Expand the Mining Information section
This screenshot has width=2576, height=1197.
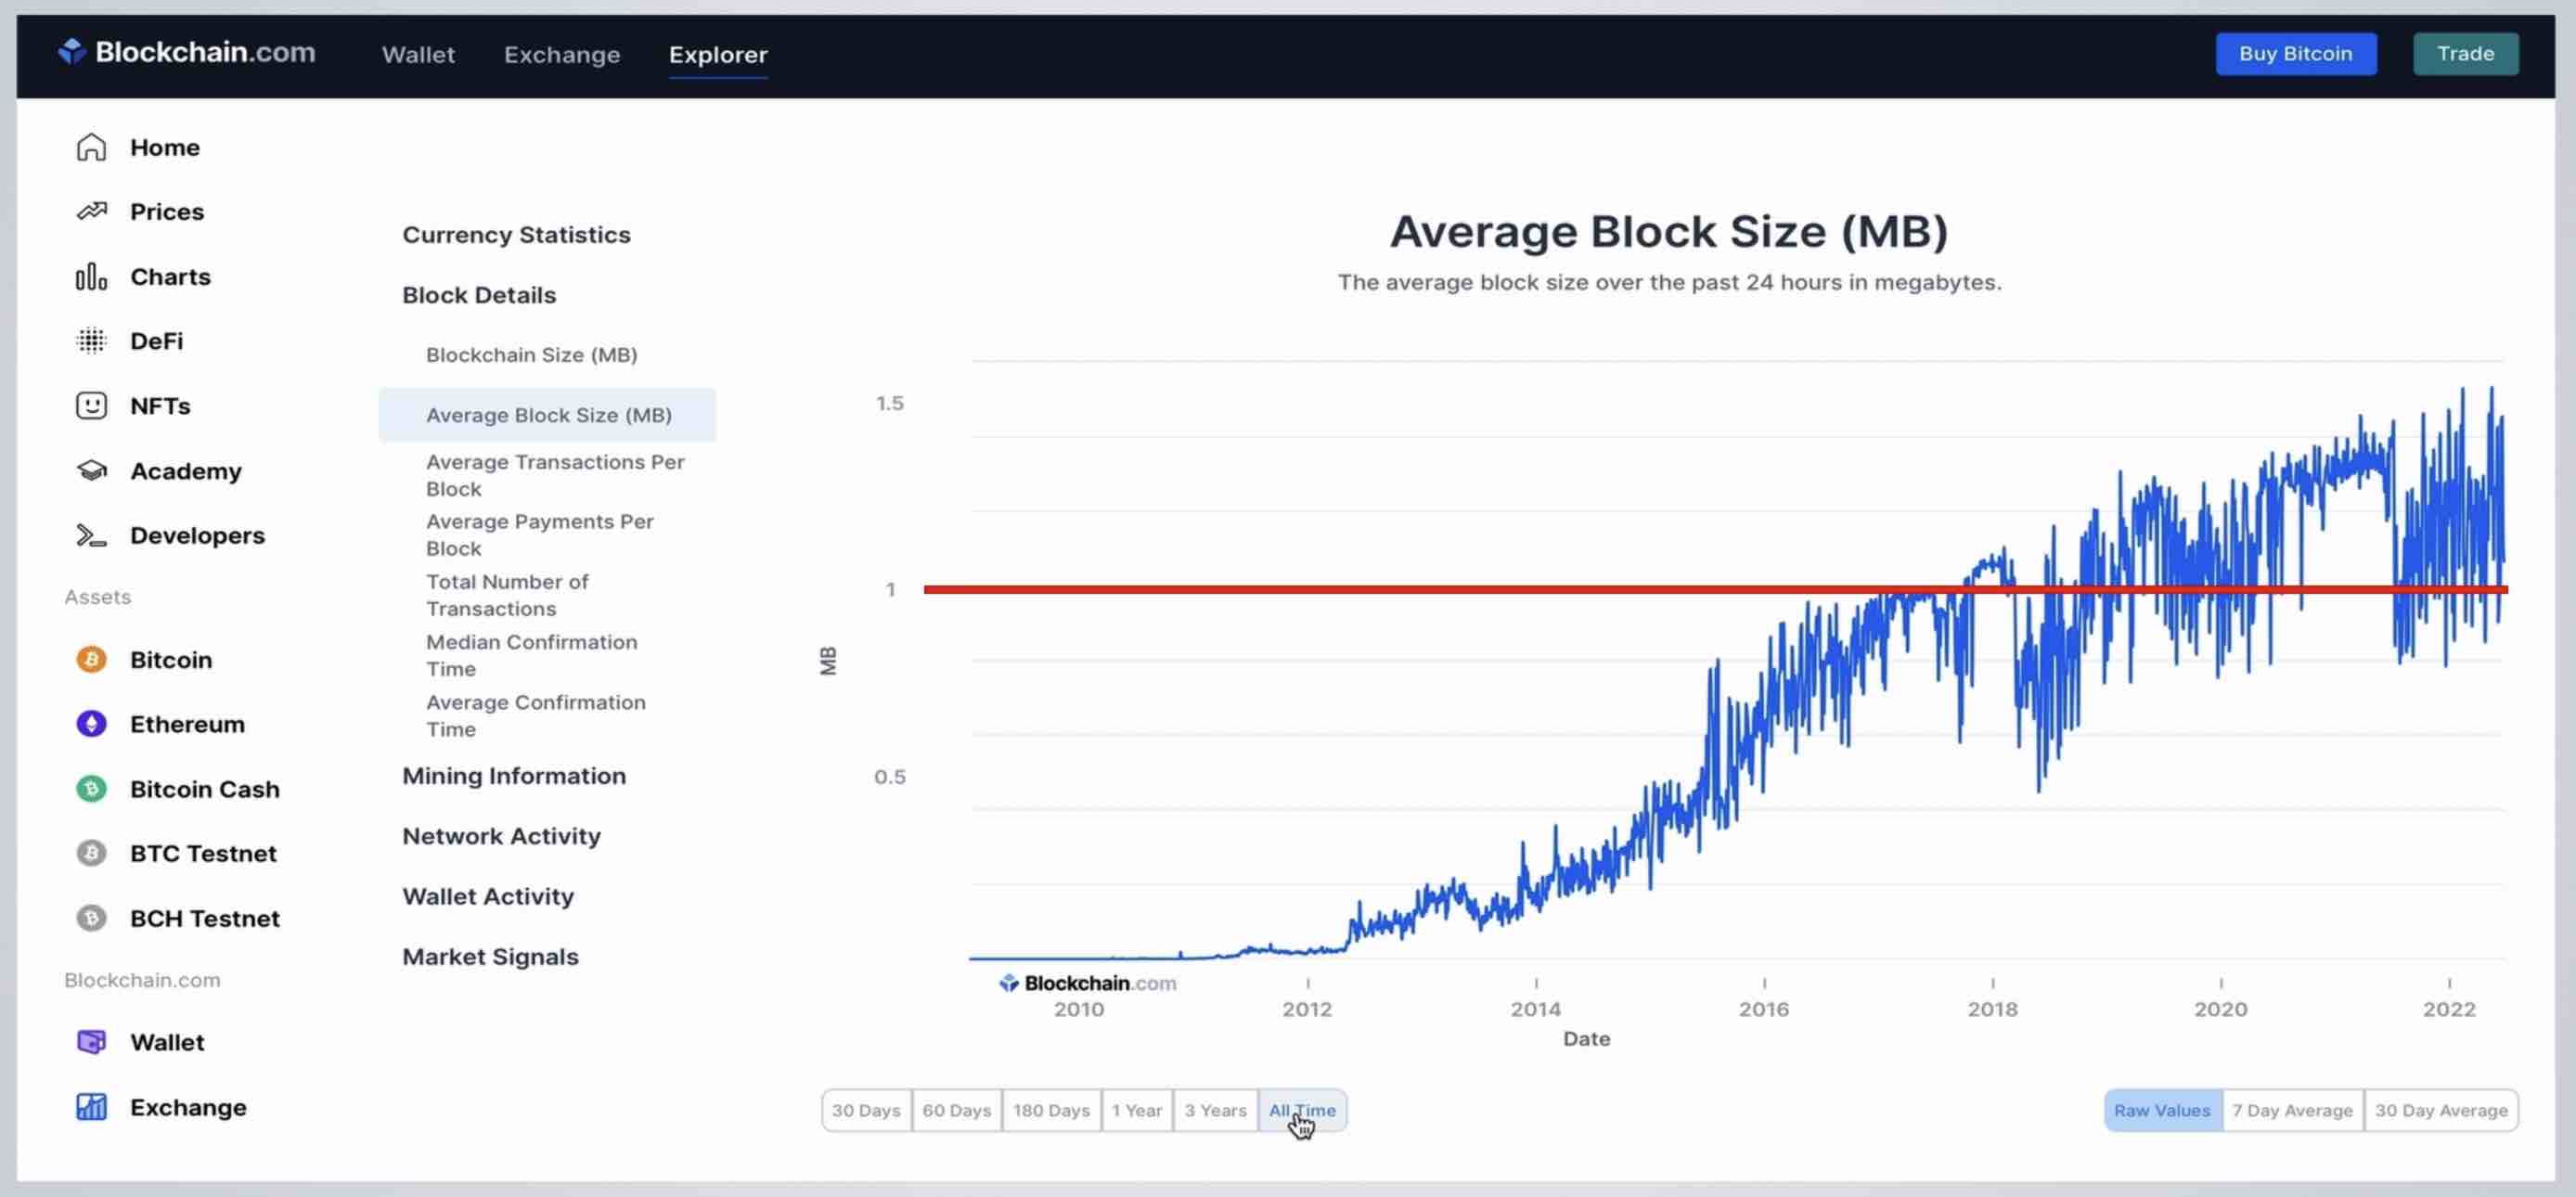click(x=514, y=776)
